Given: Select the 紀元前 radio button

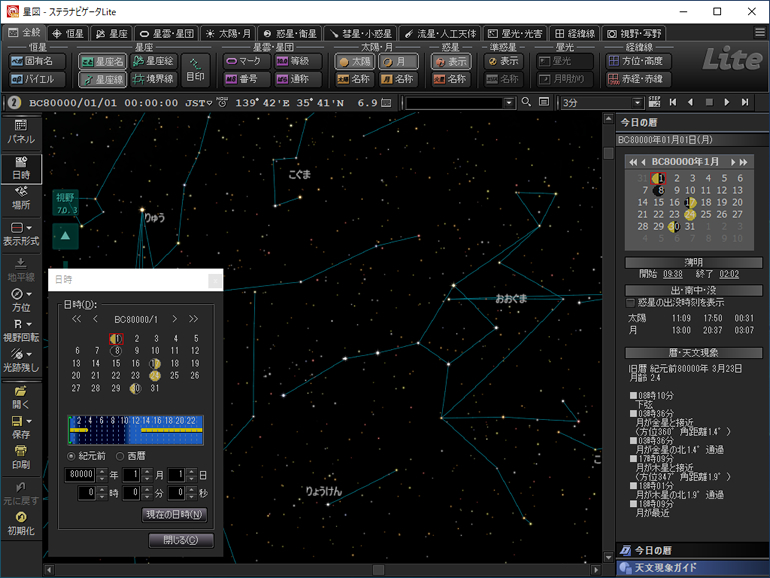Looking at the screenshot, I should point(71,456).
